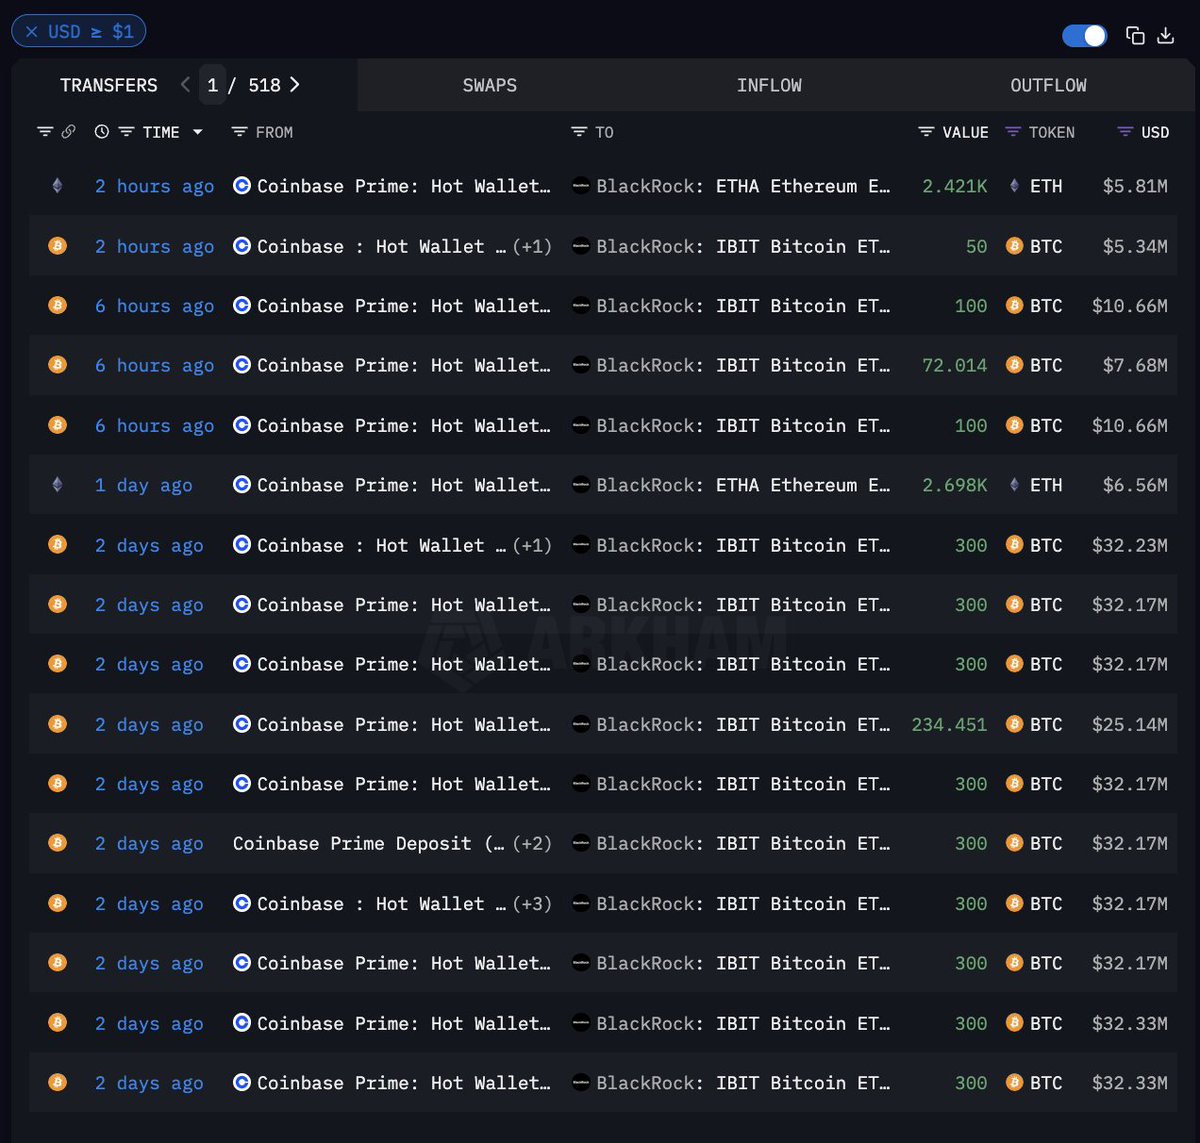This screenshot has width=1200, height=1143.
Task: Select the 2.421K value cell
Action: tap(955, 186)
